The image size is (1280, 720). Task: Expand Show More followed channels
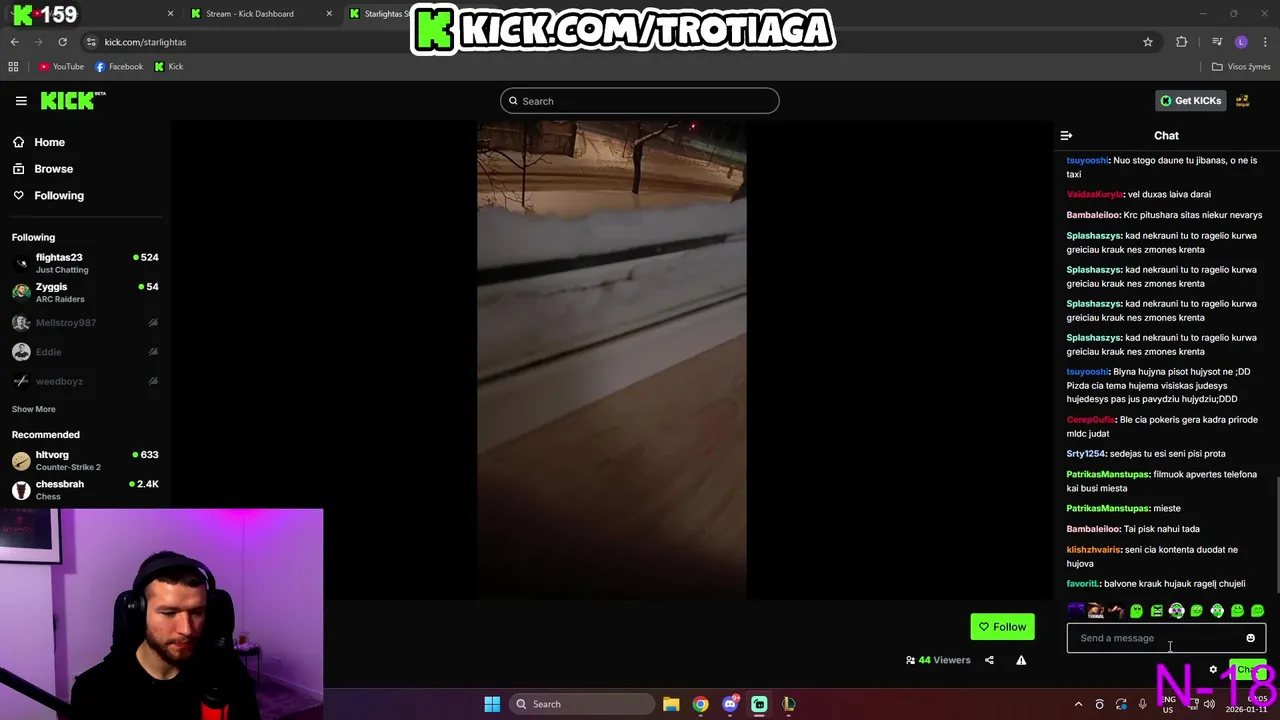point(34,409)
